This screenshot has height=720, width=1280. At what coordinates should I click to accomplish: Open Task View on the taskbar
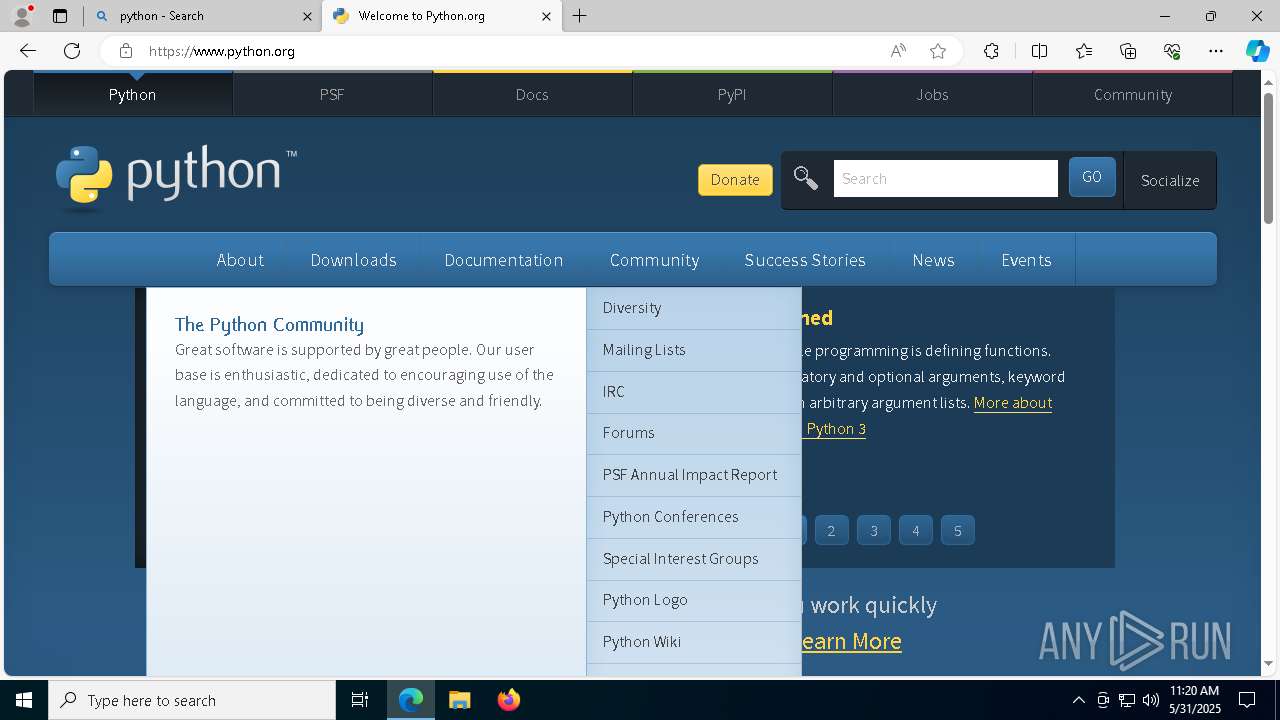click(360, 700)
